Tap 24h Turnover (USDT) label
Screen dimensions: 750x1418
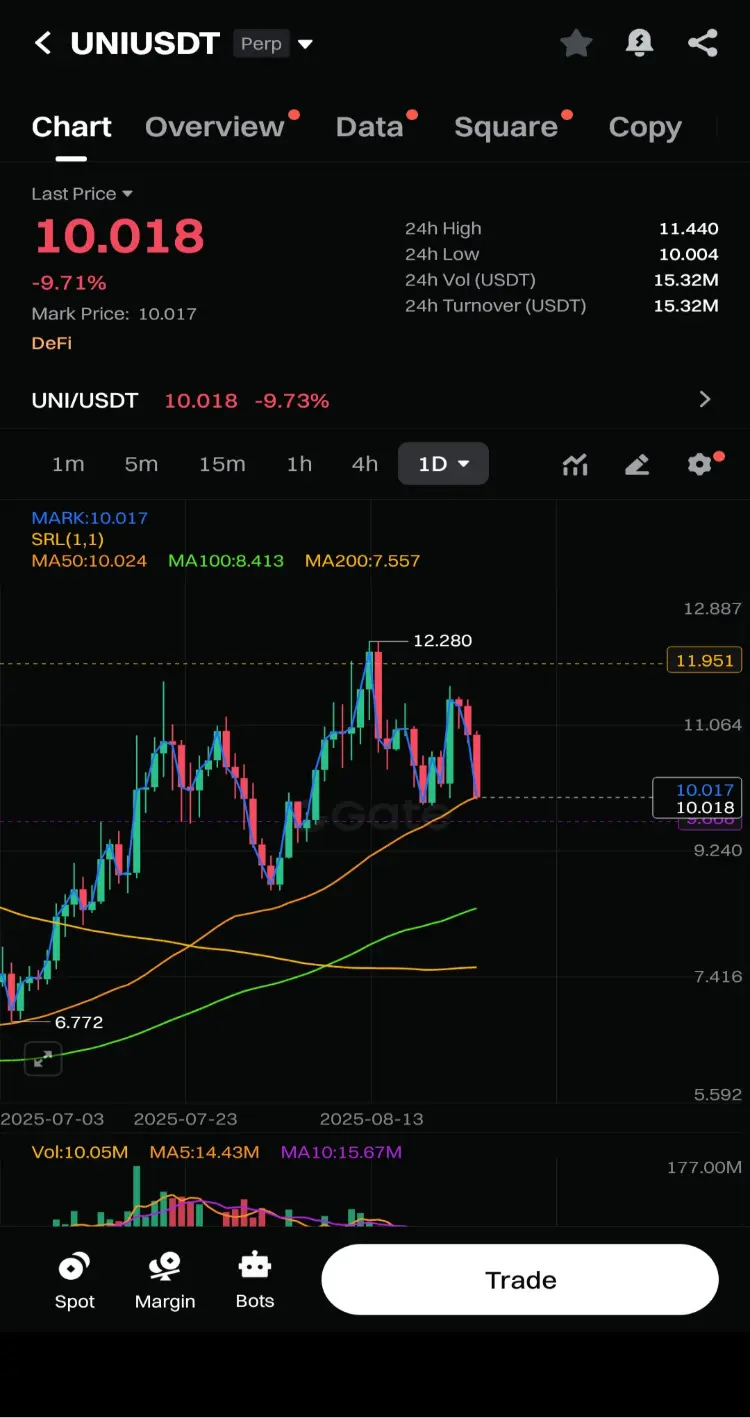point(495,305)
